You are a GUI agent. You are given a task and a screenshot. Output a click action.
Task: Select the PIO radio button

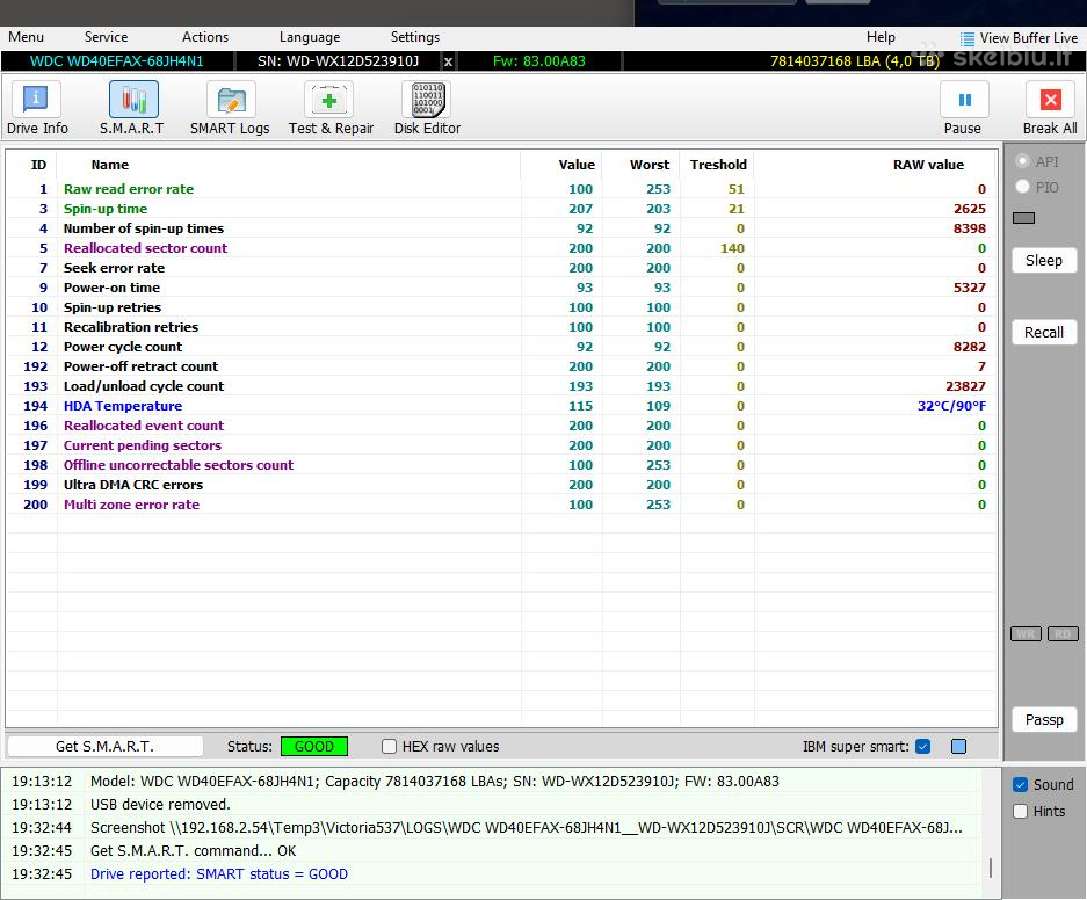click(x=1022, y=187)
